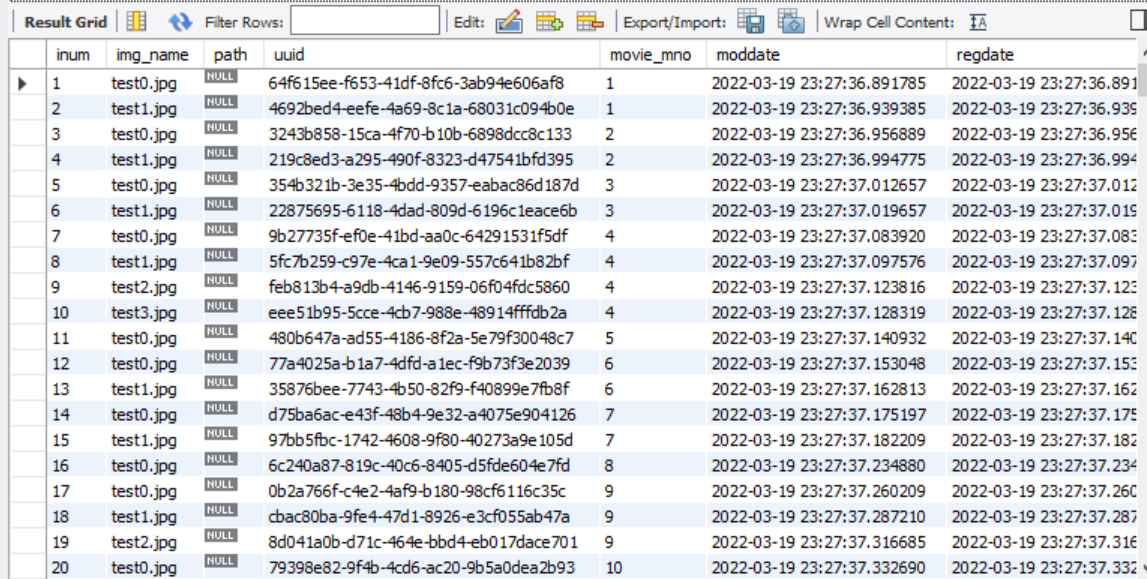Click the insert new row icon
Screen dimensions: 1147x579
coord(549,22)
